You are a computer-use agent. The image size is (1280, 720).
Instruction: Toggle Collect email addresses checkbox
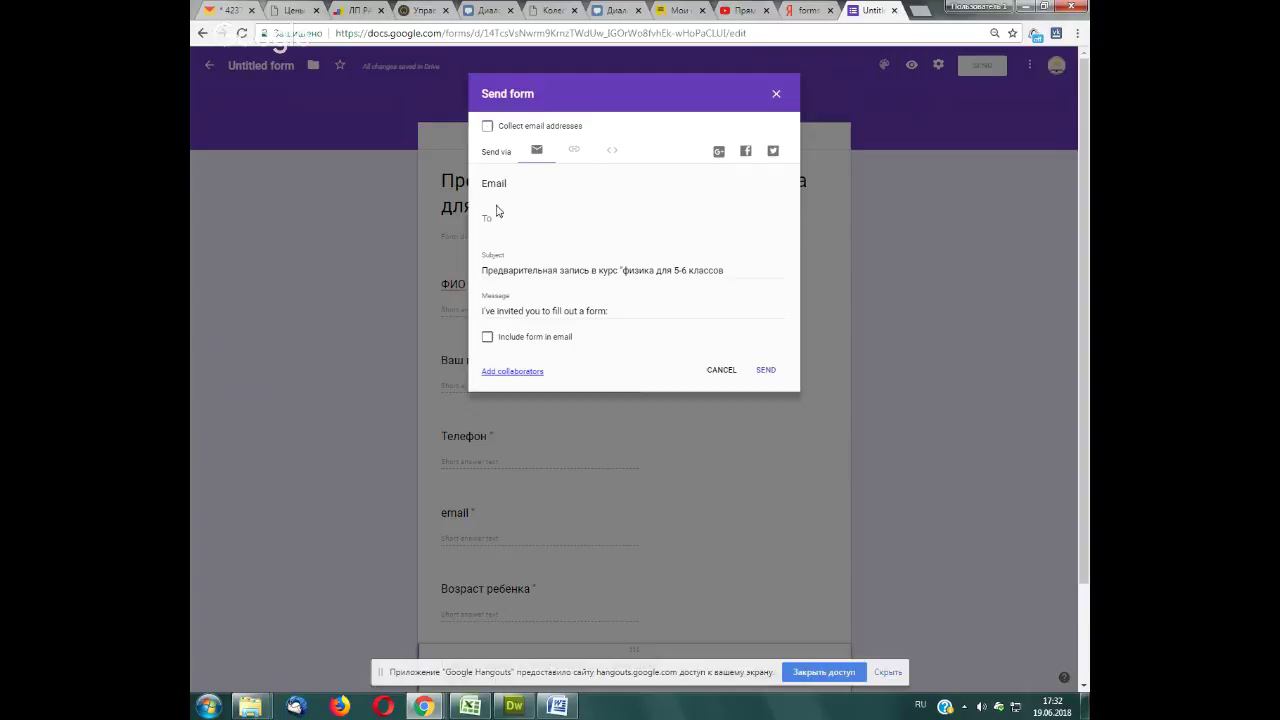coord(487,126)
